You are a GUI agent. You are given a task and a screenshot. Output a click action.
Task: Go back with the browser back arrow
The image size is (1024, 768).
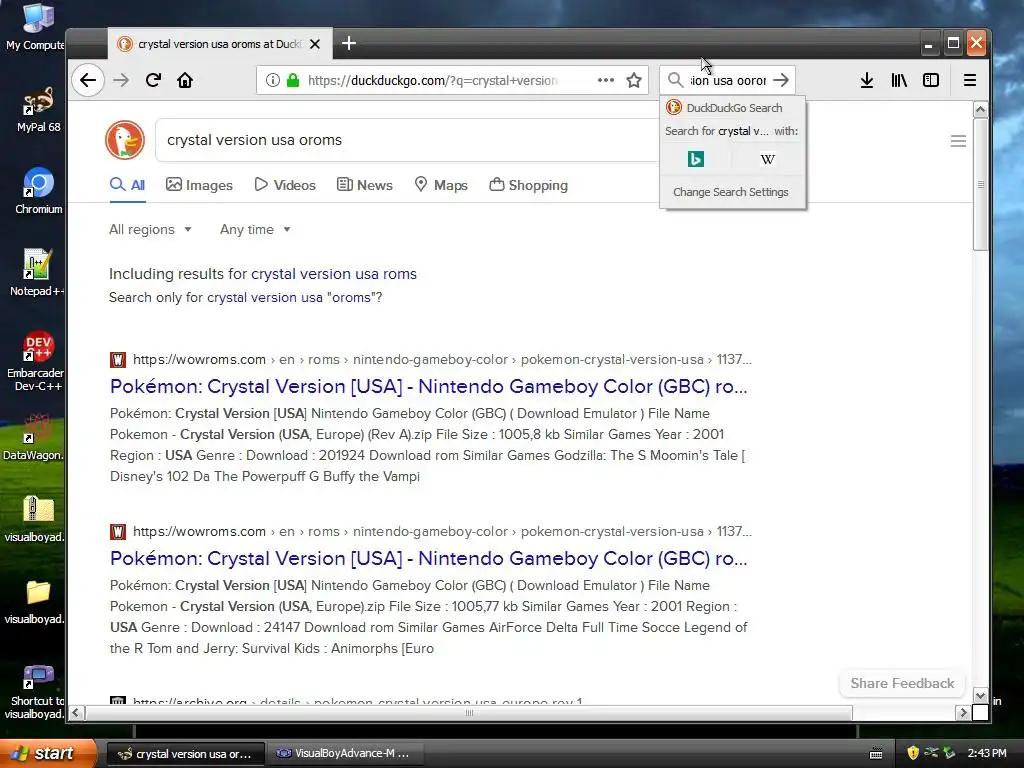point(88,80)
